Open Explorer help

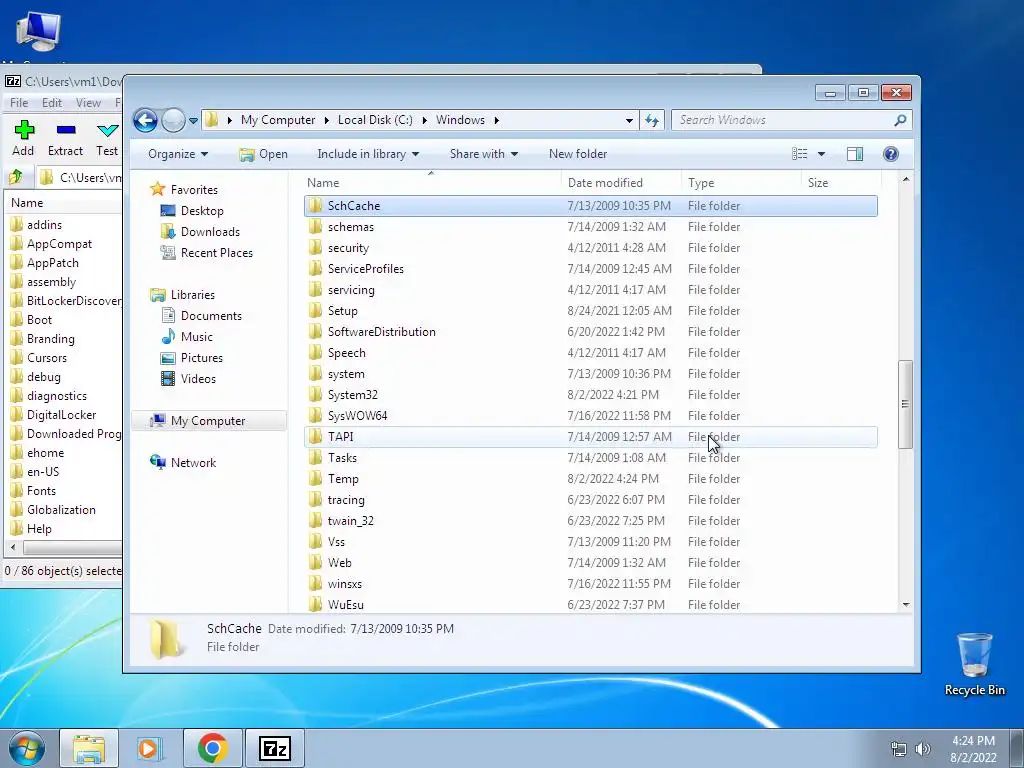point(891,154)
